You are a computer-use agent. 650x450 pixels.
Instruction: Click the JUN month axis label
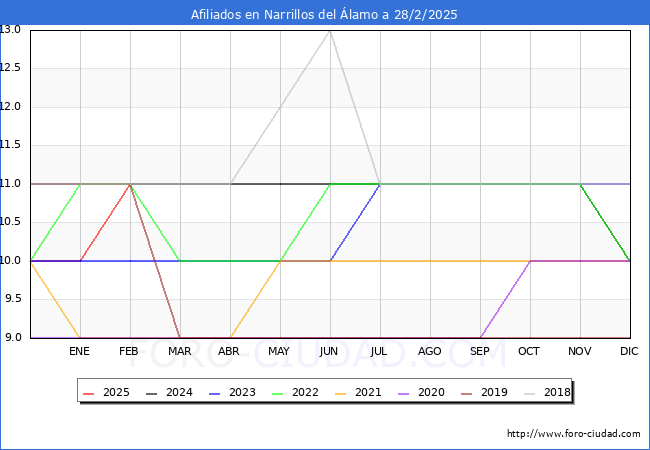[x=329, y=351]
